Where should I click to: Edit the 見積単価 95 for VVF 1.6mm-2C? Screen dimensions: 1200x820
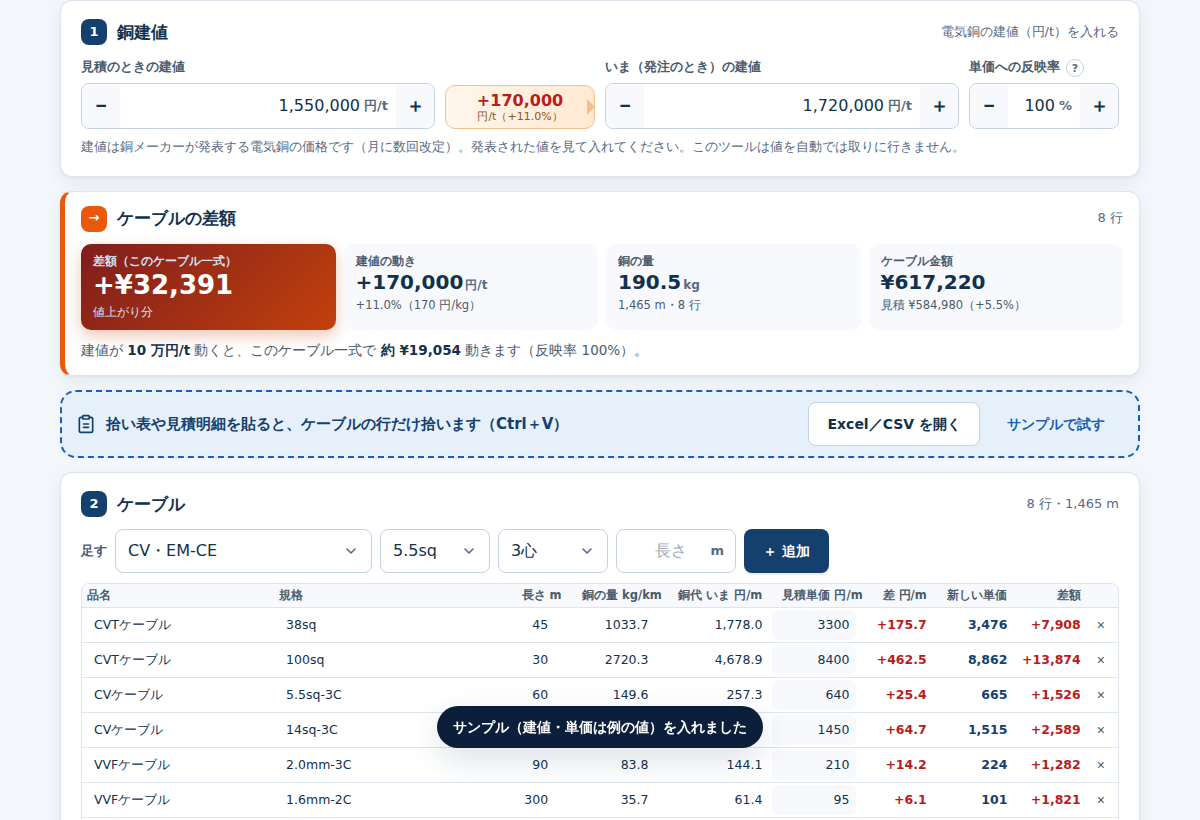[814, 800]
